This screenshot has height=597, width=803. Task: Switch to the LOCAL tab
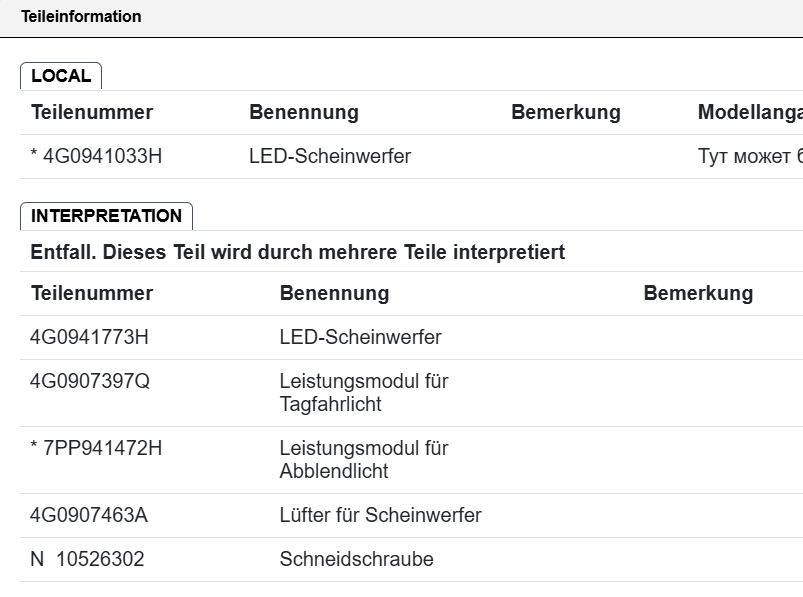(61, 76)
